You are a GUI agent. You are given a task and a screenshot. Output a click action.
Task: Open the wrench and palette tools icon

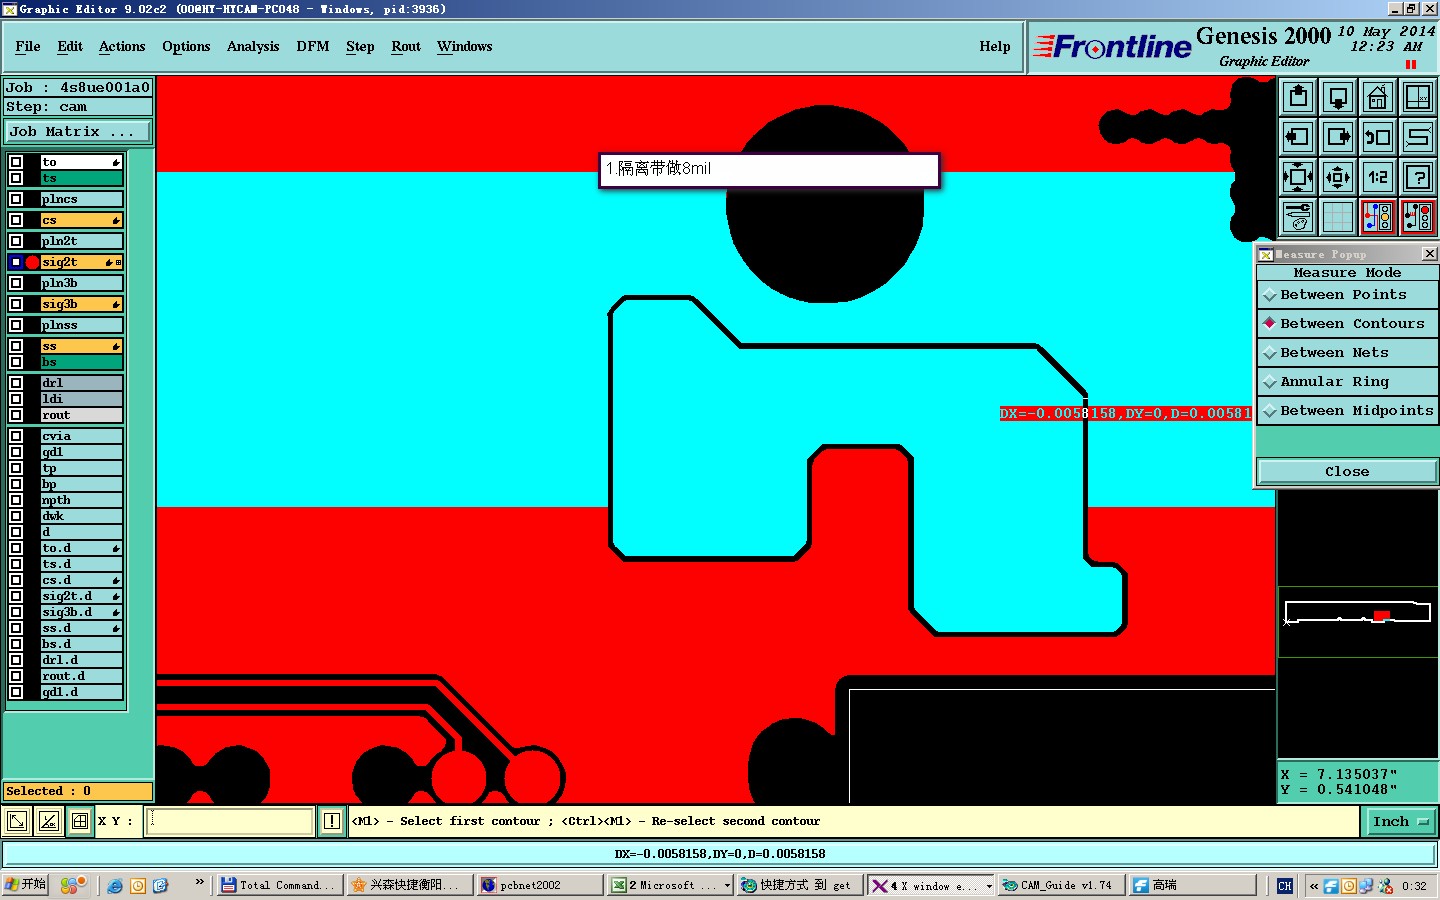(x=1298, y=217)
